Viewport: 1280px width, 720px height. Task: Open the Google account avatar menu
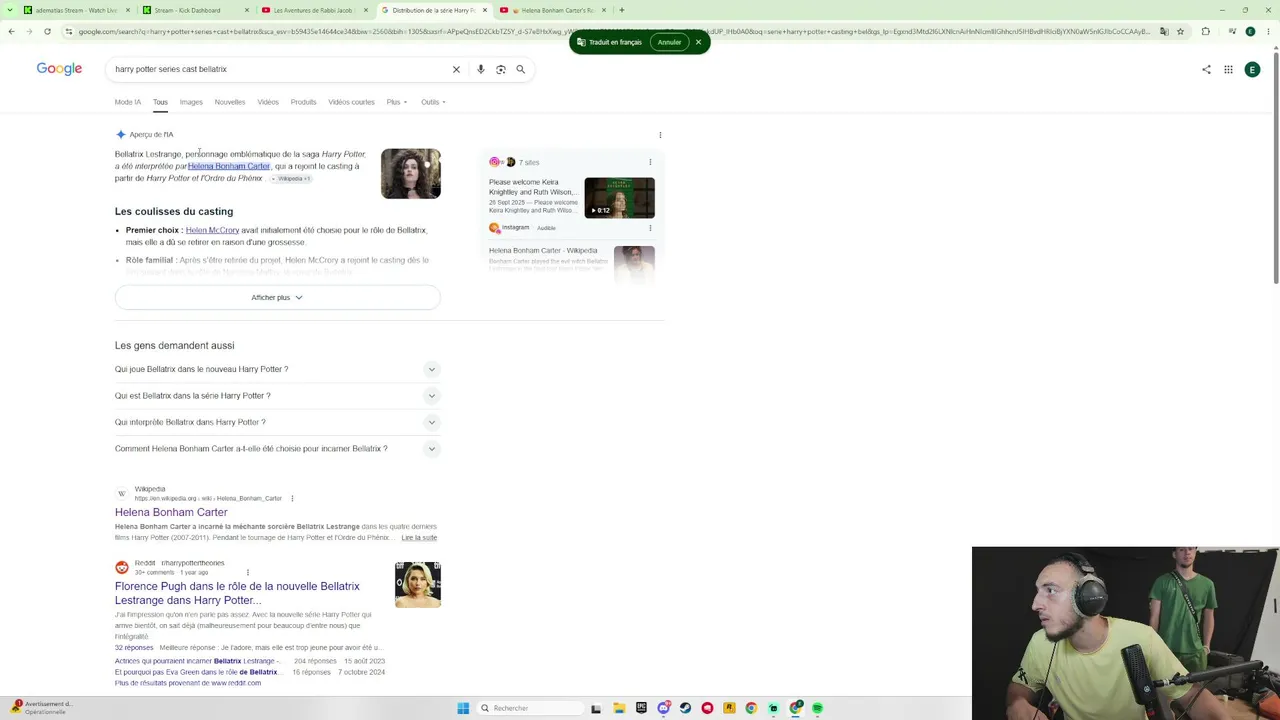coord(1252,69)
